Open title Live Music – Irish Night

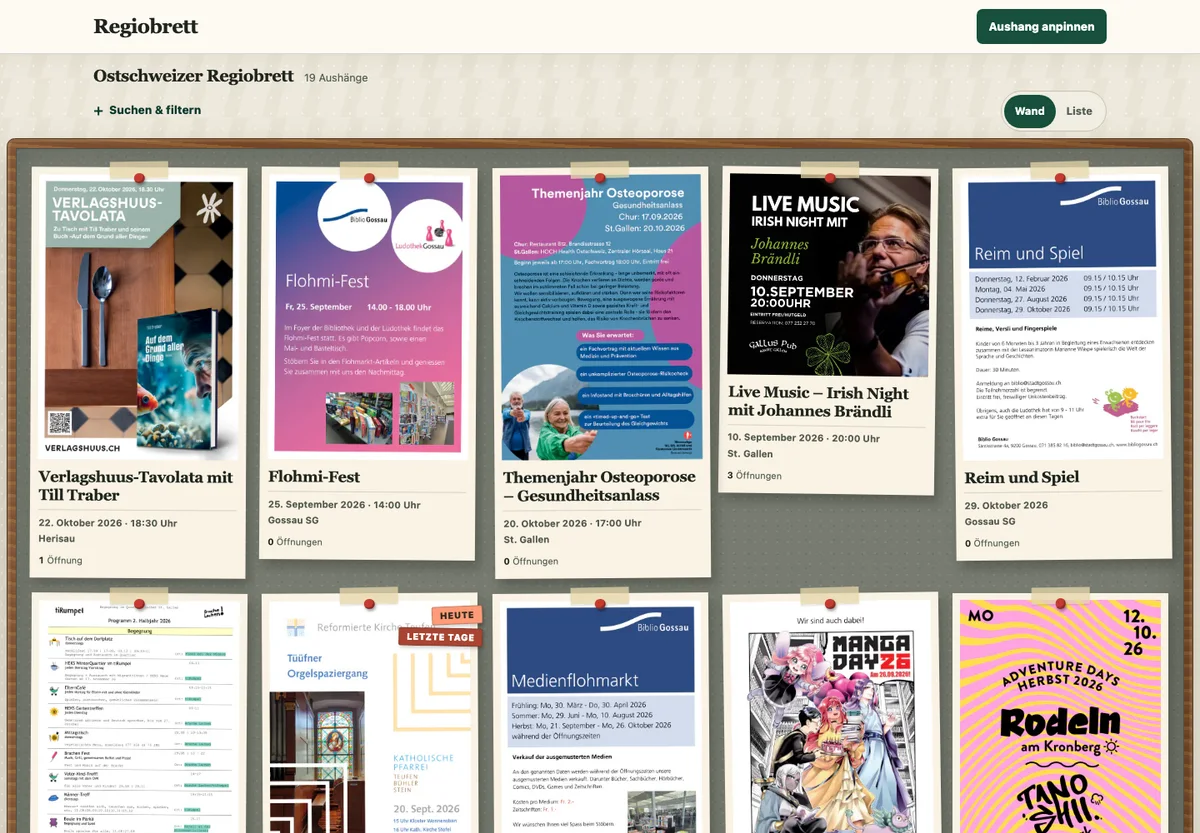818,401
